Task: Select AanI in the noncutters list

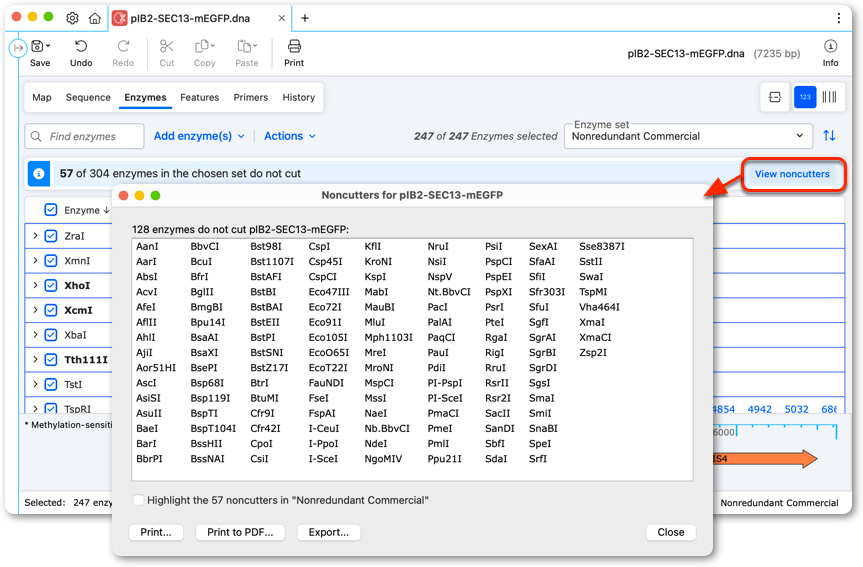Action: (147, 246)
